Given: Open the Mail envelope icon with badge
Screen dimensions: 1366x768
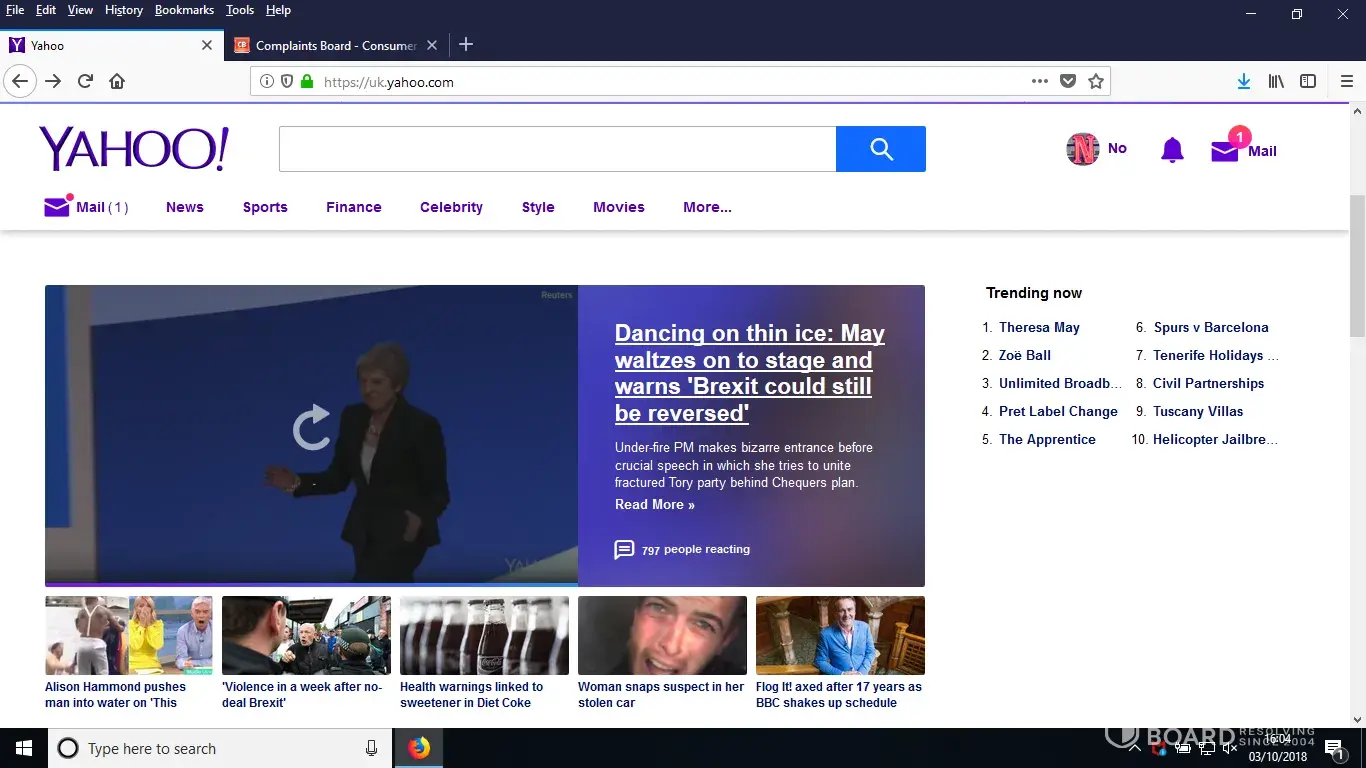Looking at the screenshot, I should point(1225,150).
